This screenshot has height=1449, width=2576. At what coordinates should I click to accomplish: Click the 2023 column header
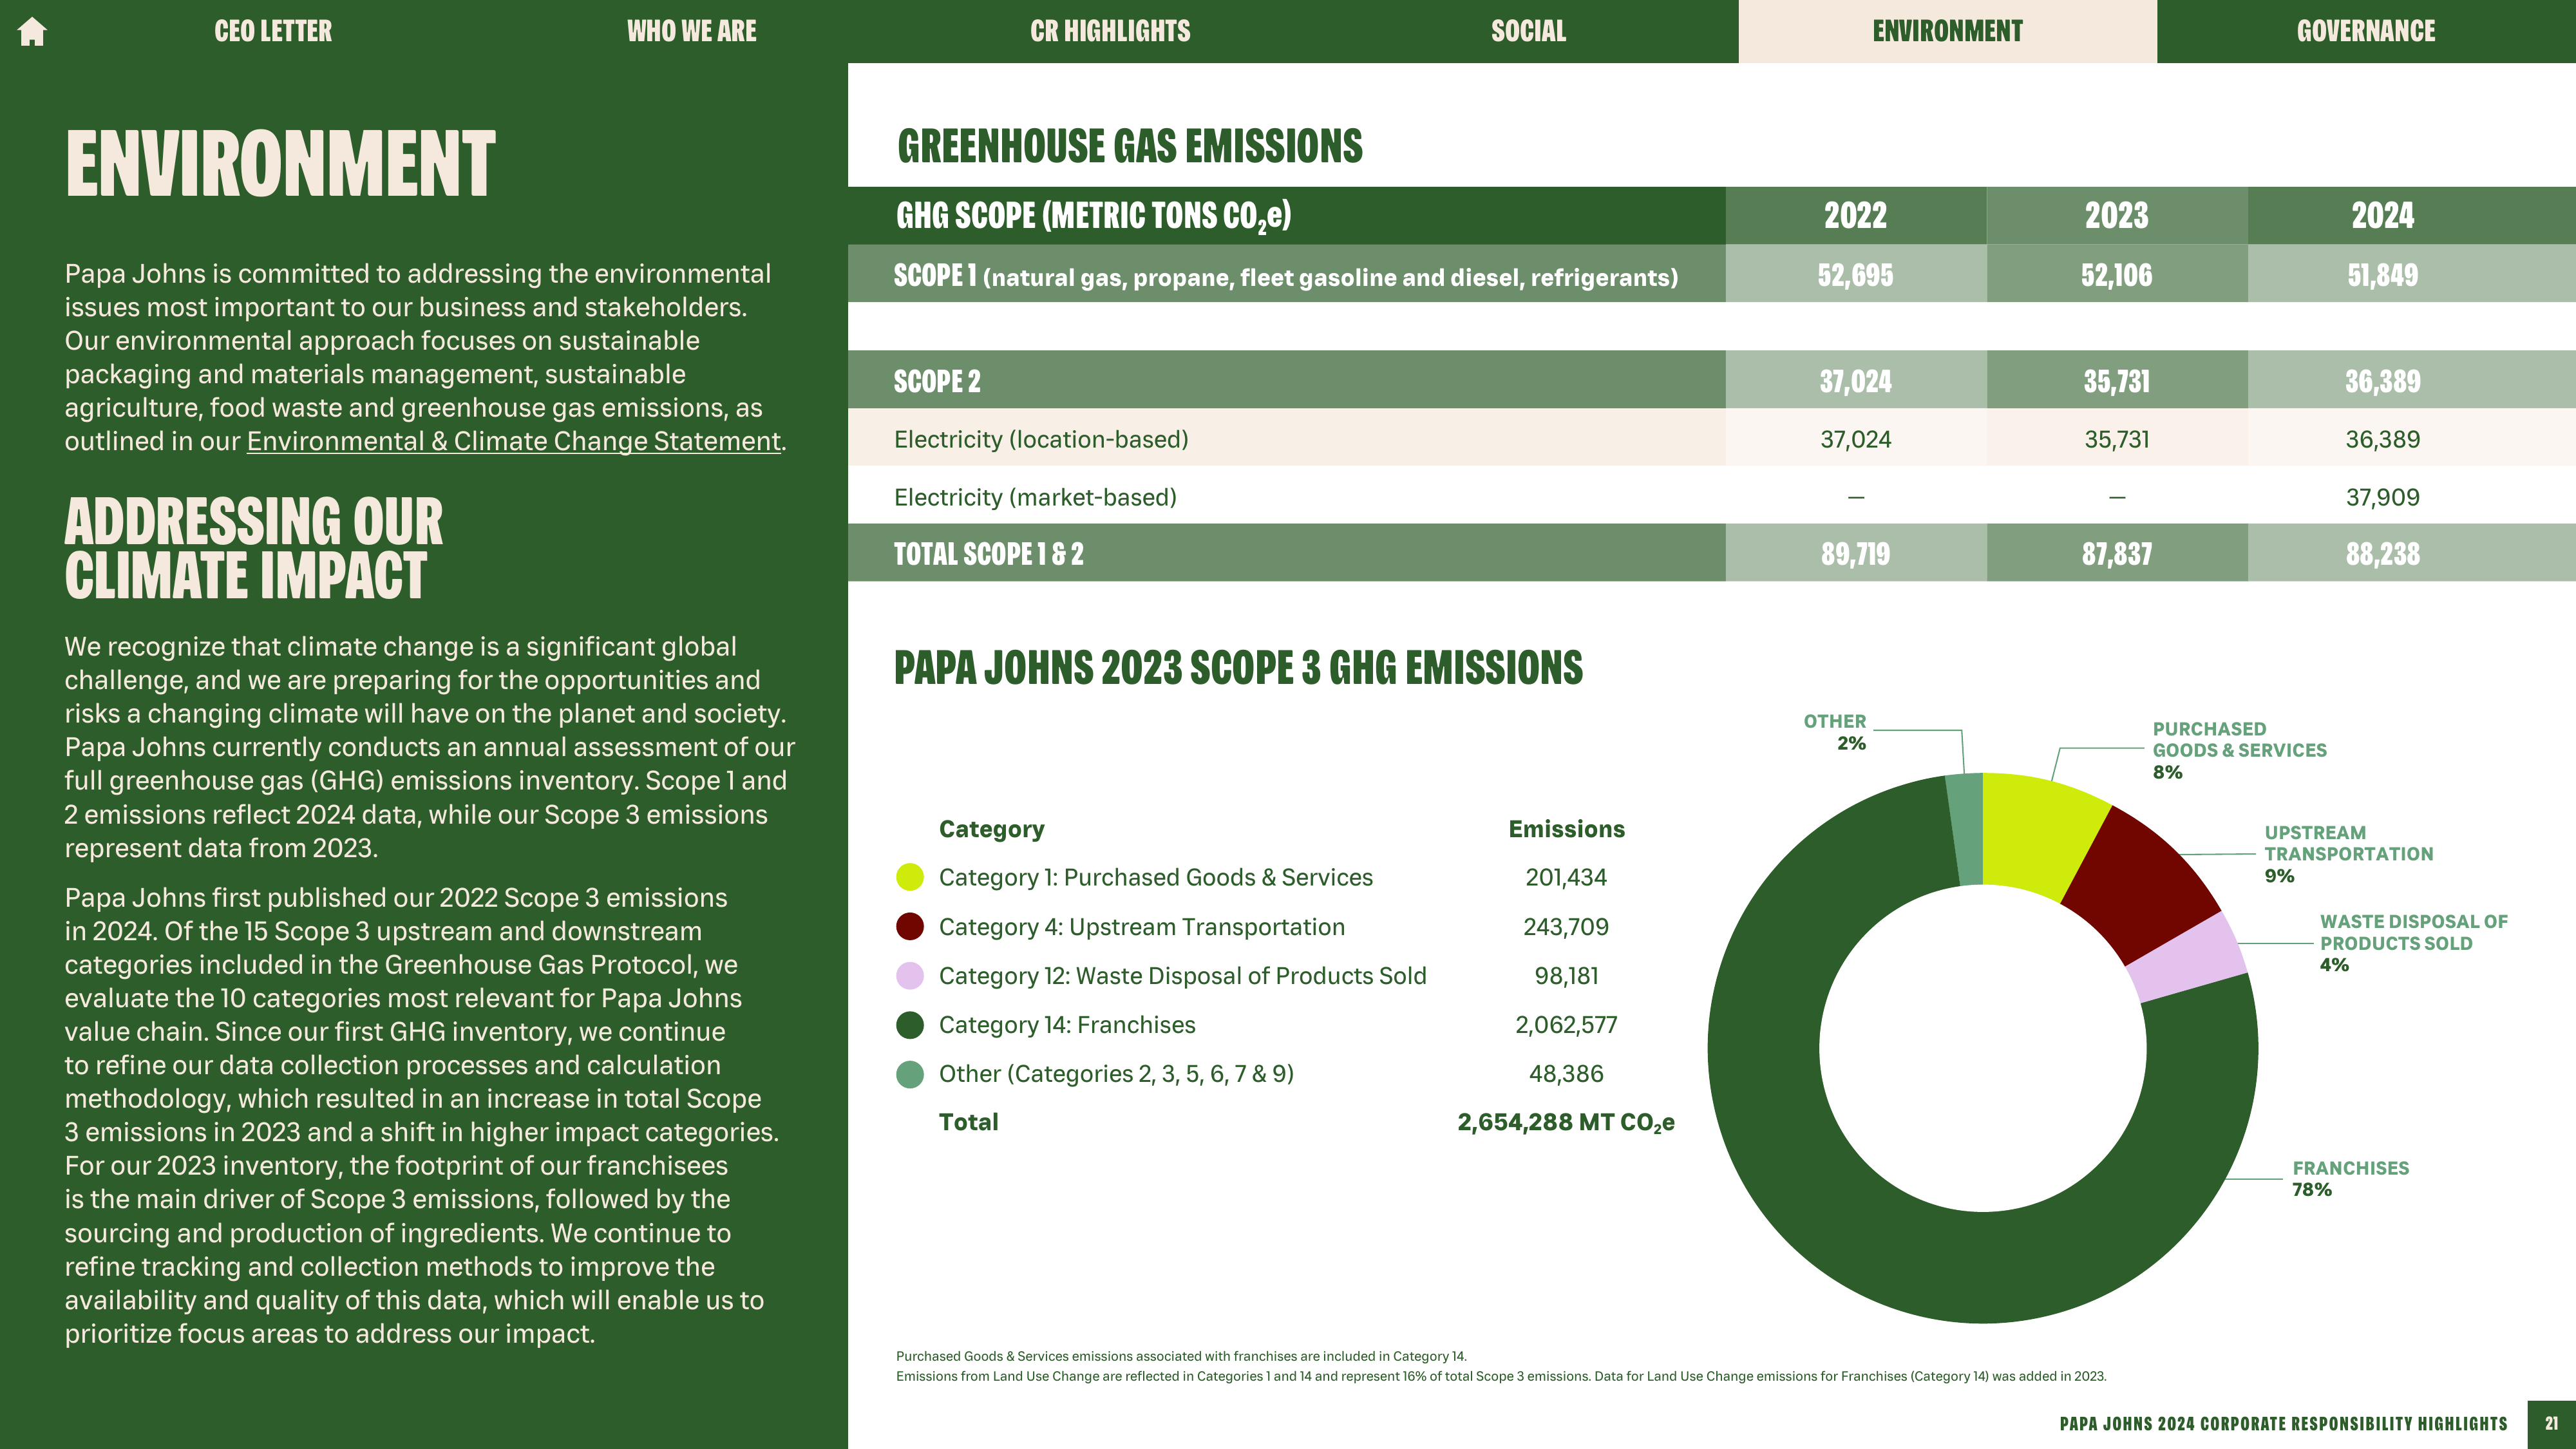point(2116,216)
